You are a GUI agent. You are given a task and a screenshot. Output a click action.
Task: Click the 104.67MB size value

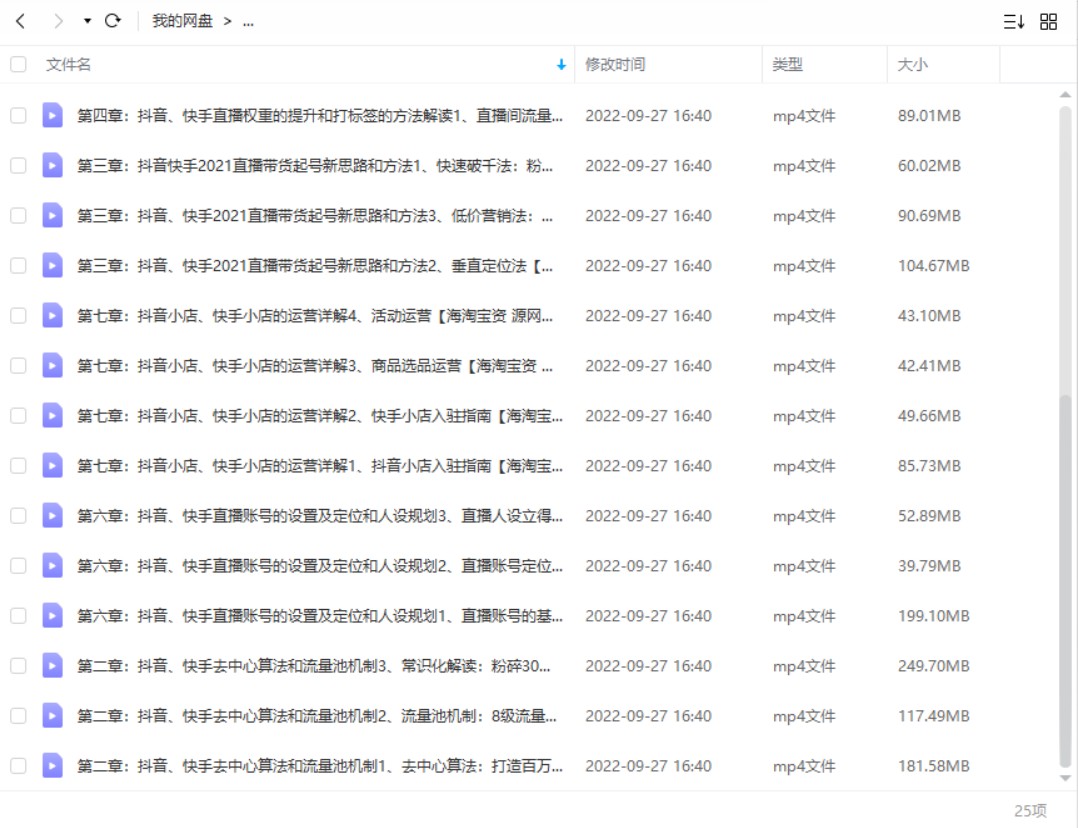coord(933,266)
